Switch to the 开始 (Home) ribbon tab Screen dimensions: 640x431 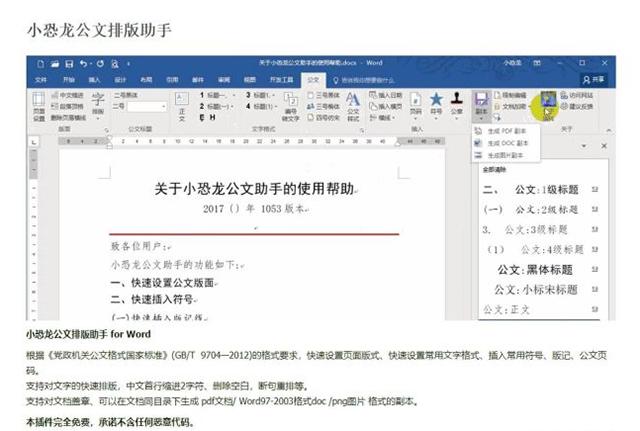coord(69,80)
